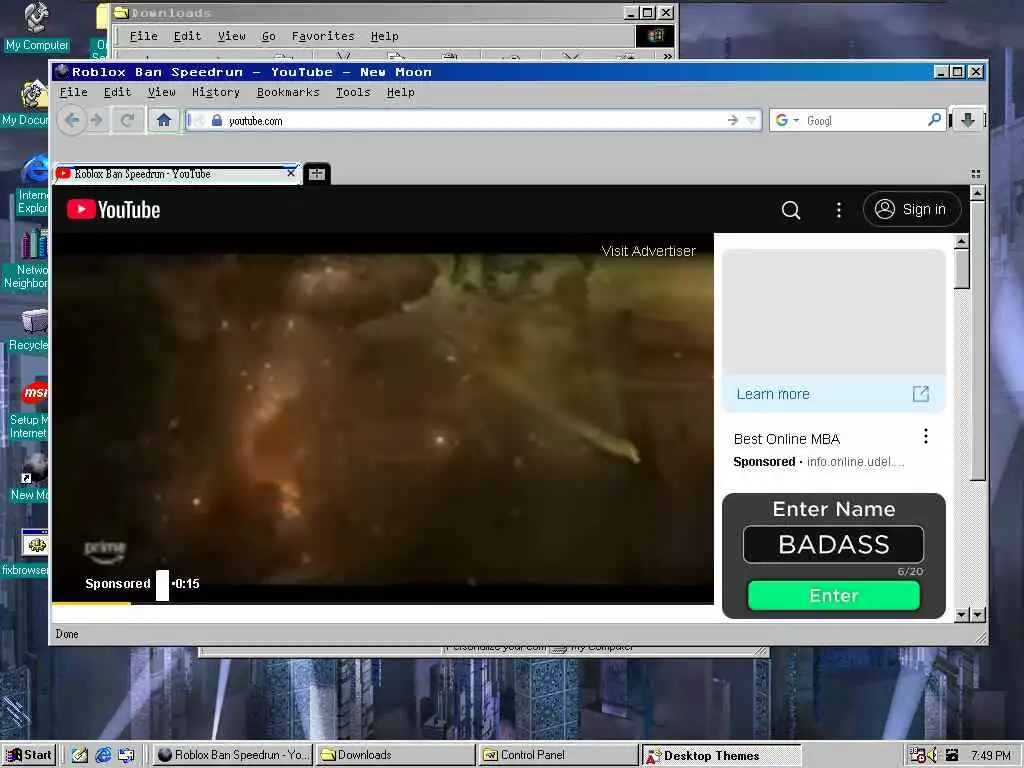Open the Setup MSN Internet desktop icon

tap(29, 411)
